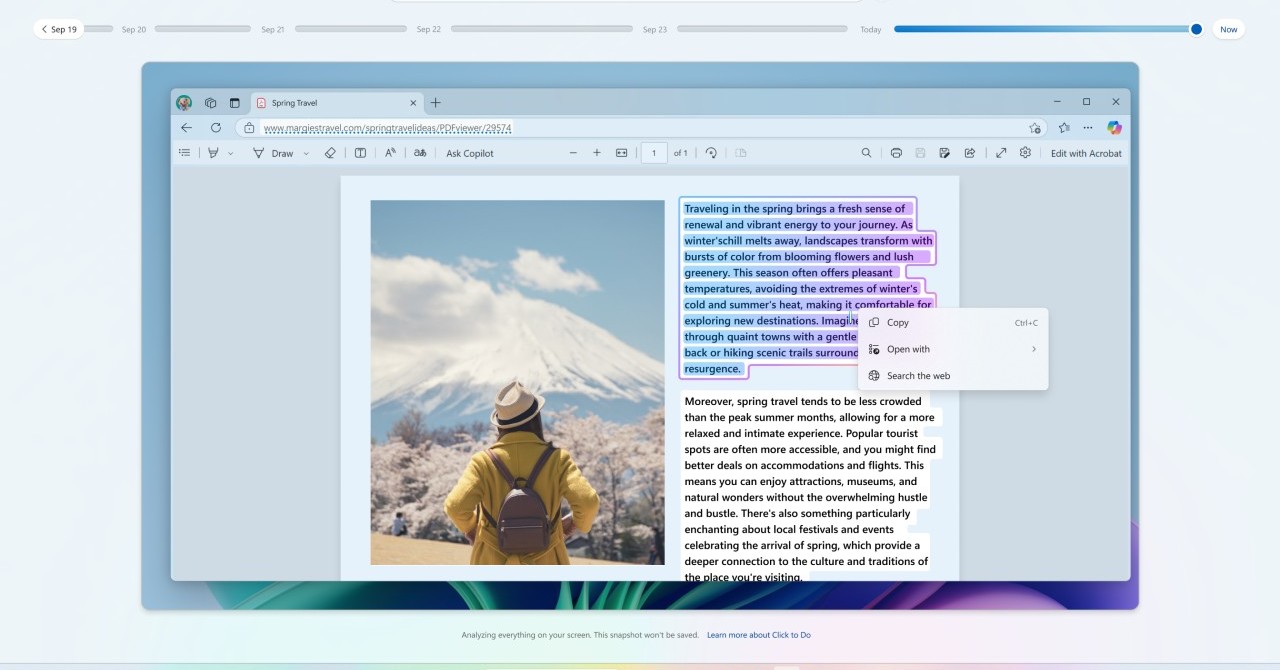Image resolution: width=1280 pixels, height=670 pixels.
Task: Choose Copy from the context menu
Action: [897, 322]
